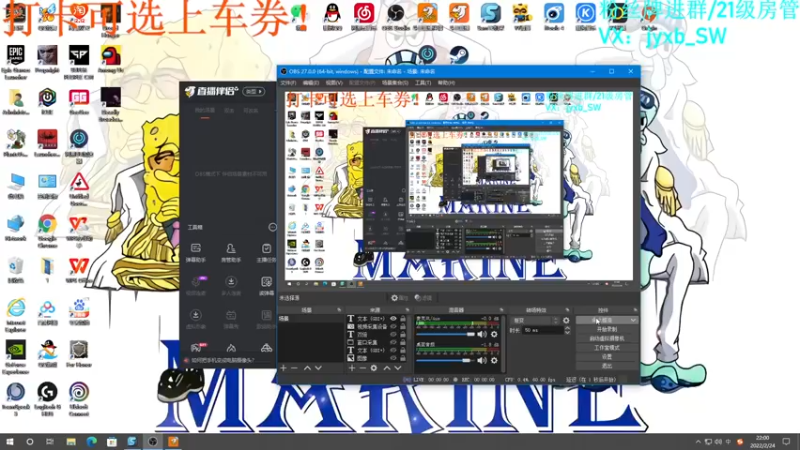Adjust the Desktop Audio volume slider
Viewport: 800px width, 450px height.
tap(445, 361)
